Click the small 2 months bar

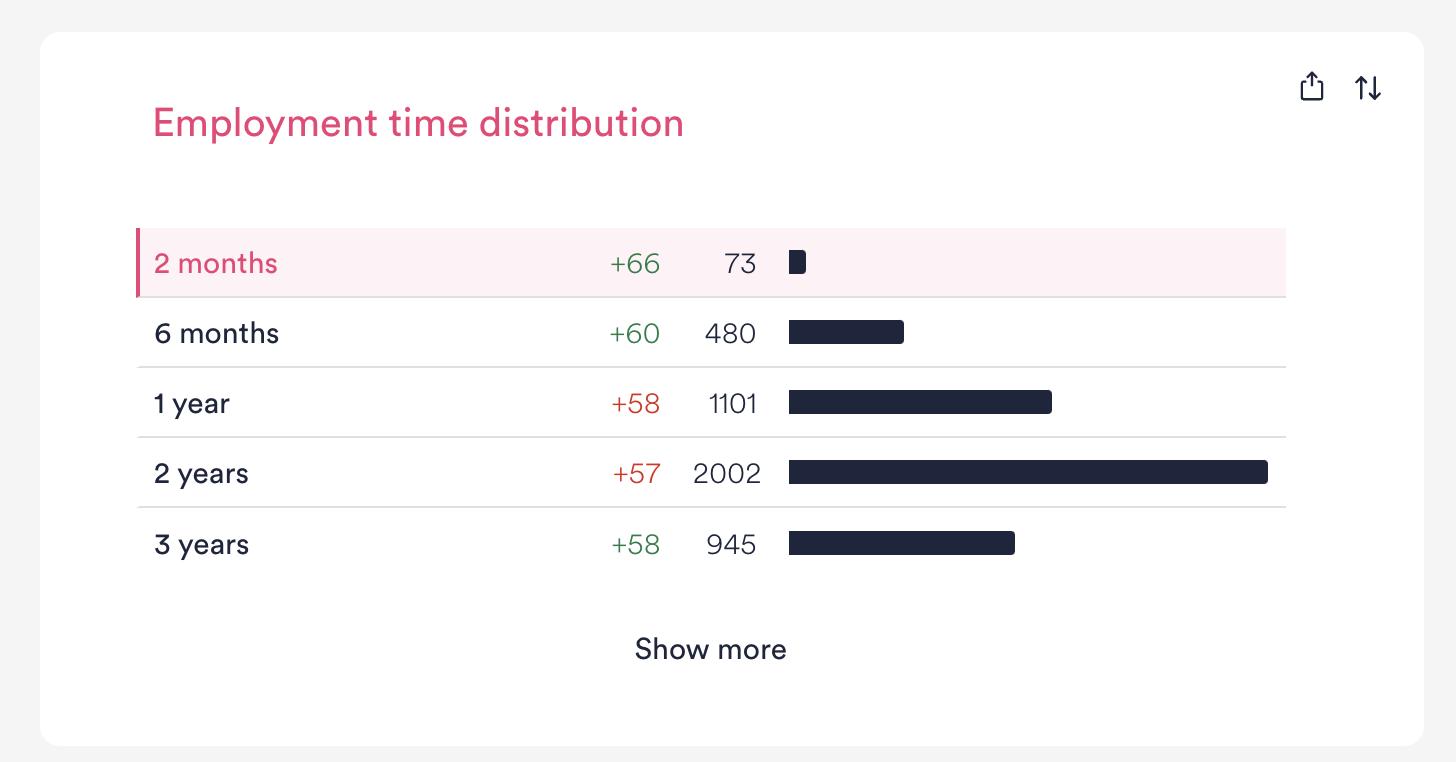(x=797, y=262)
